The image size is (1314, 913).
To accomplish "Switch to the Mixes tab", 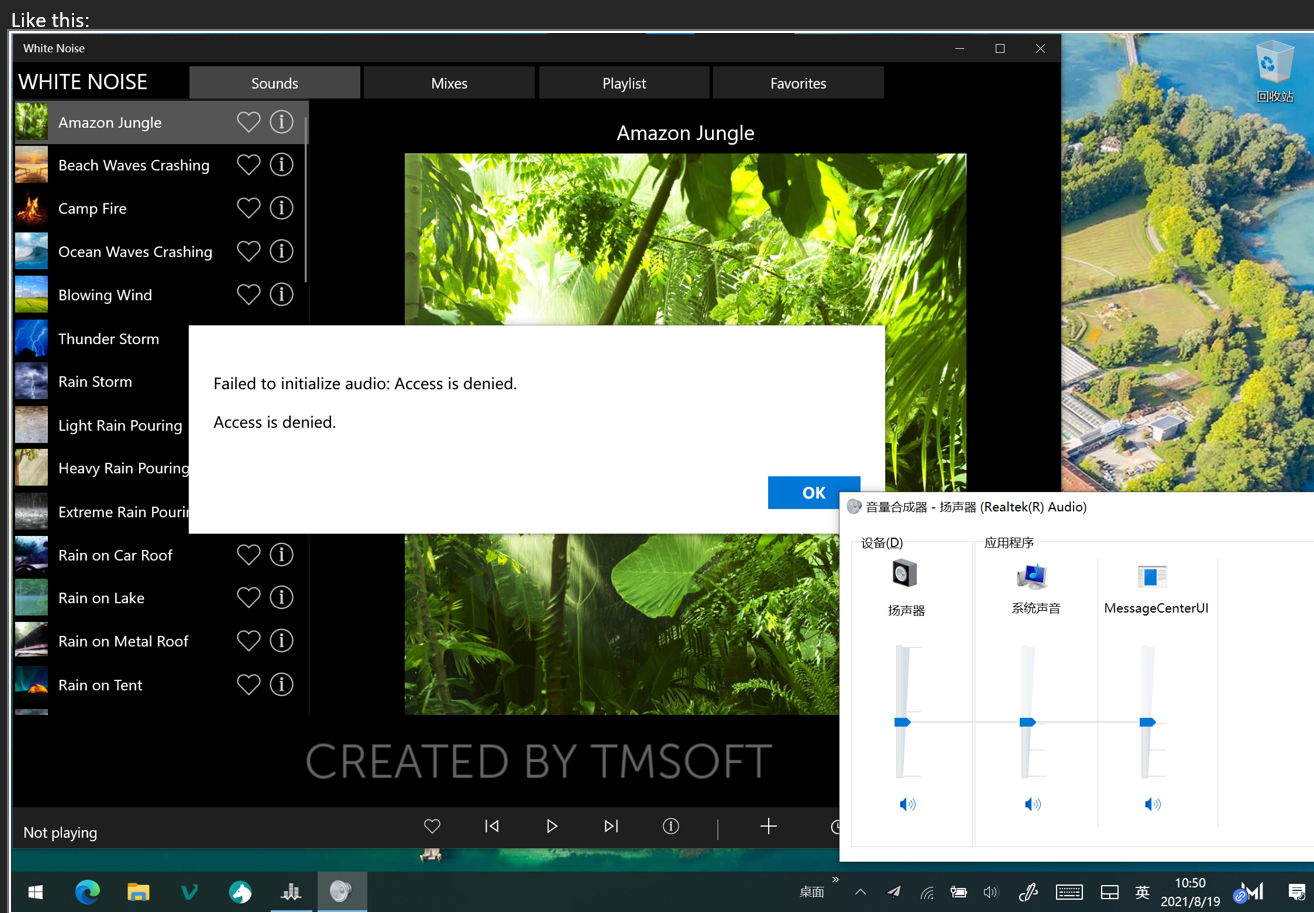I will pyautogui.click(x=448, y=82).
